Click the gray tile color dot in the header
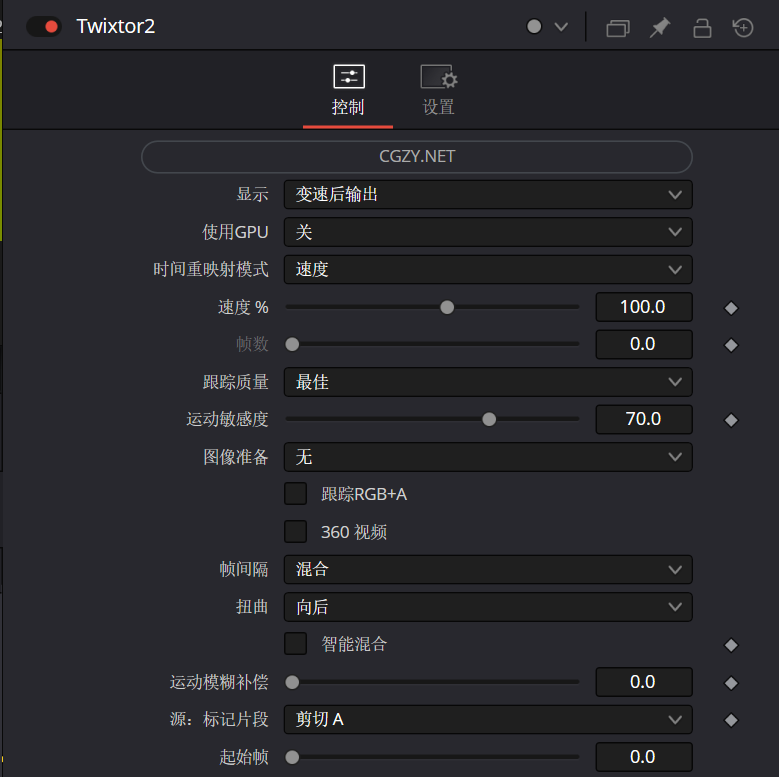This screenshot has height=777, width=779. [534, 26]
